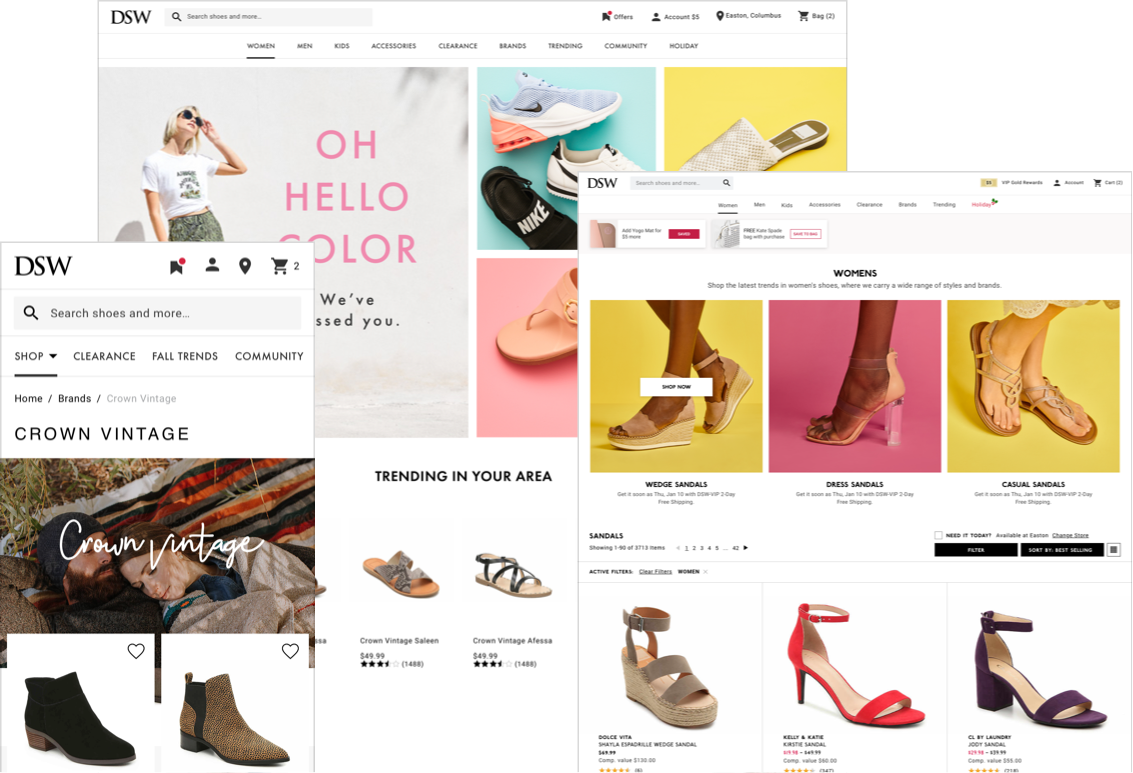Image resolution: width=1133 pixels, height=773 pixels.
Task: Open the Account icon in Womens window
Action: [x=1056, y=183]
